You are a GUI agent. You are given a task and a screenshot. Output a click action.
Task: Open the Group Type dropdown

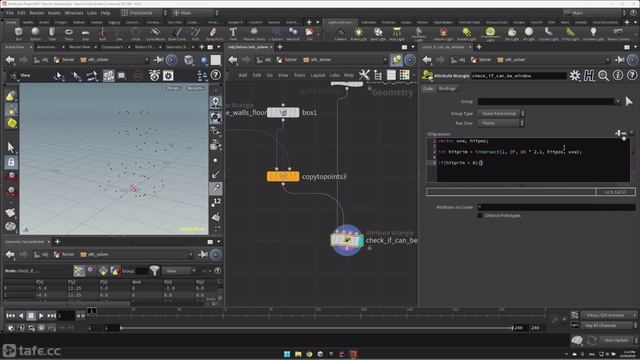pos(501,113)
